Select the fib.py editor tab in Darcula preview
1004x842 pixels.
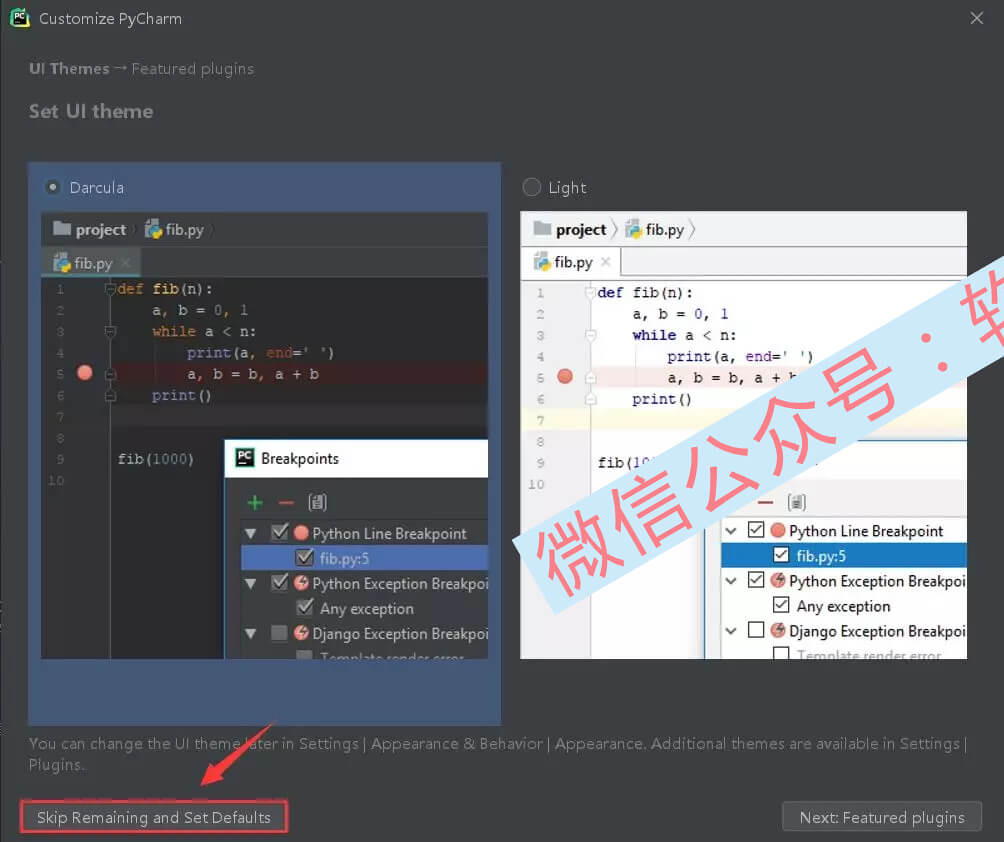[x=91, y=263]
